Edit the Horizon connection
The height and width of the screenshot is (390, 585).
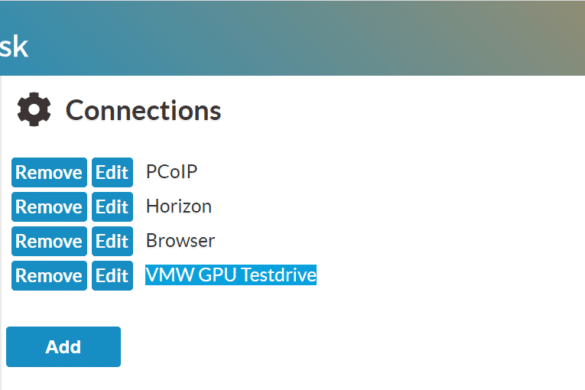(112, 207)
